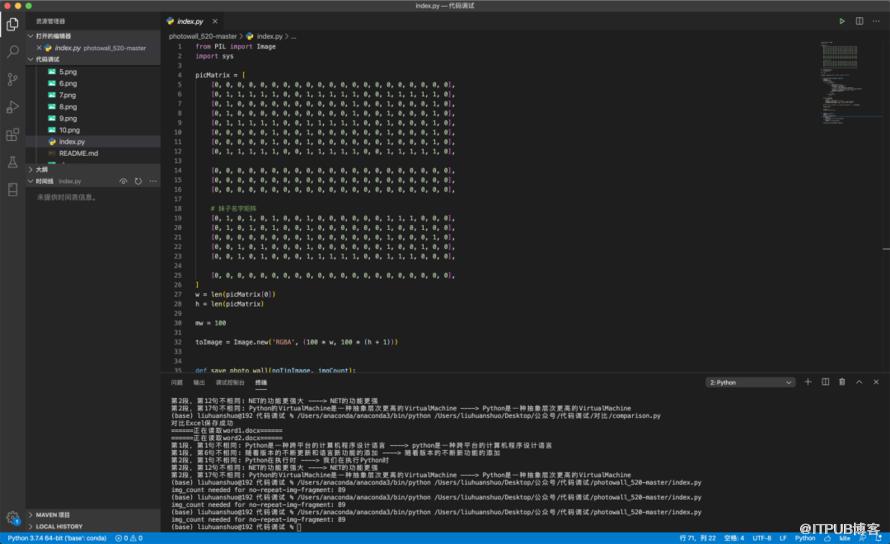
Task: Expand the MAVEN 项目 section
Action: tap(93, 514)
